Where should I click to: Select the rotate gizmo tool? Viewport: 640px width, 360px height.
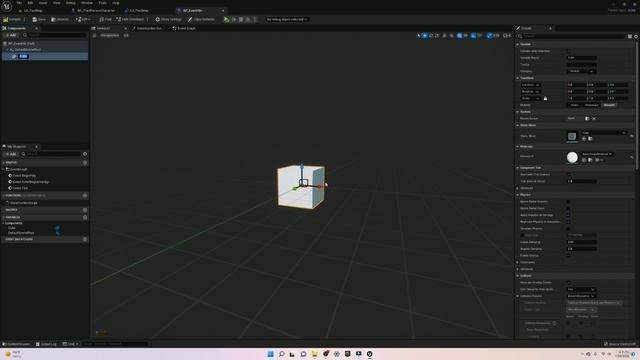click(431, 36)
